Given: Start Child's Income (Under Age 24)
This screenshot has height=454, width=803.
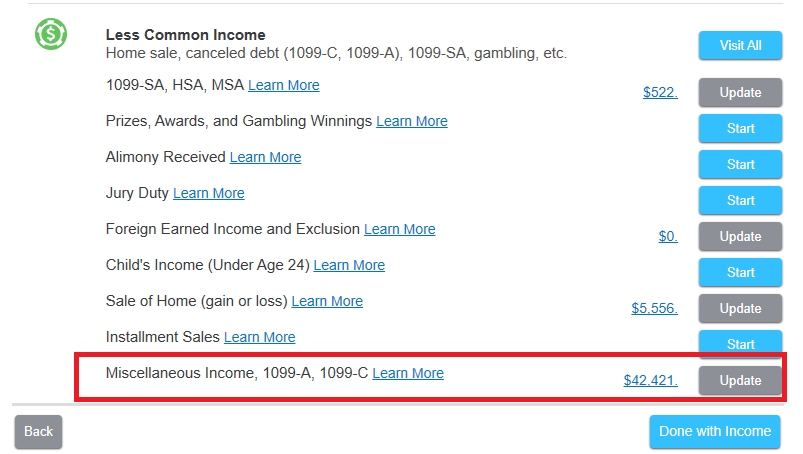Looking at the screenshot, I should 740,273.
